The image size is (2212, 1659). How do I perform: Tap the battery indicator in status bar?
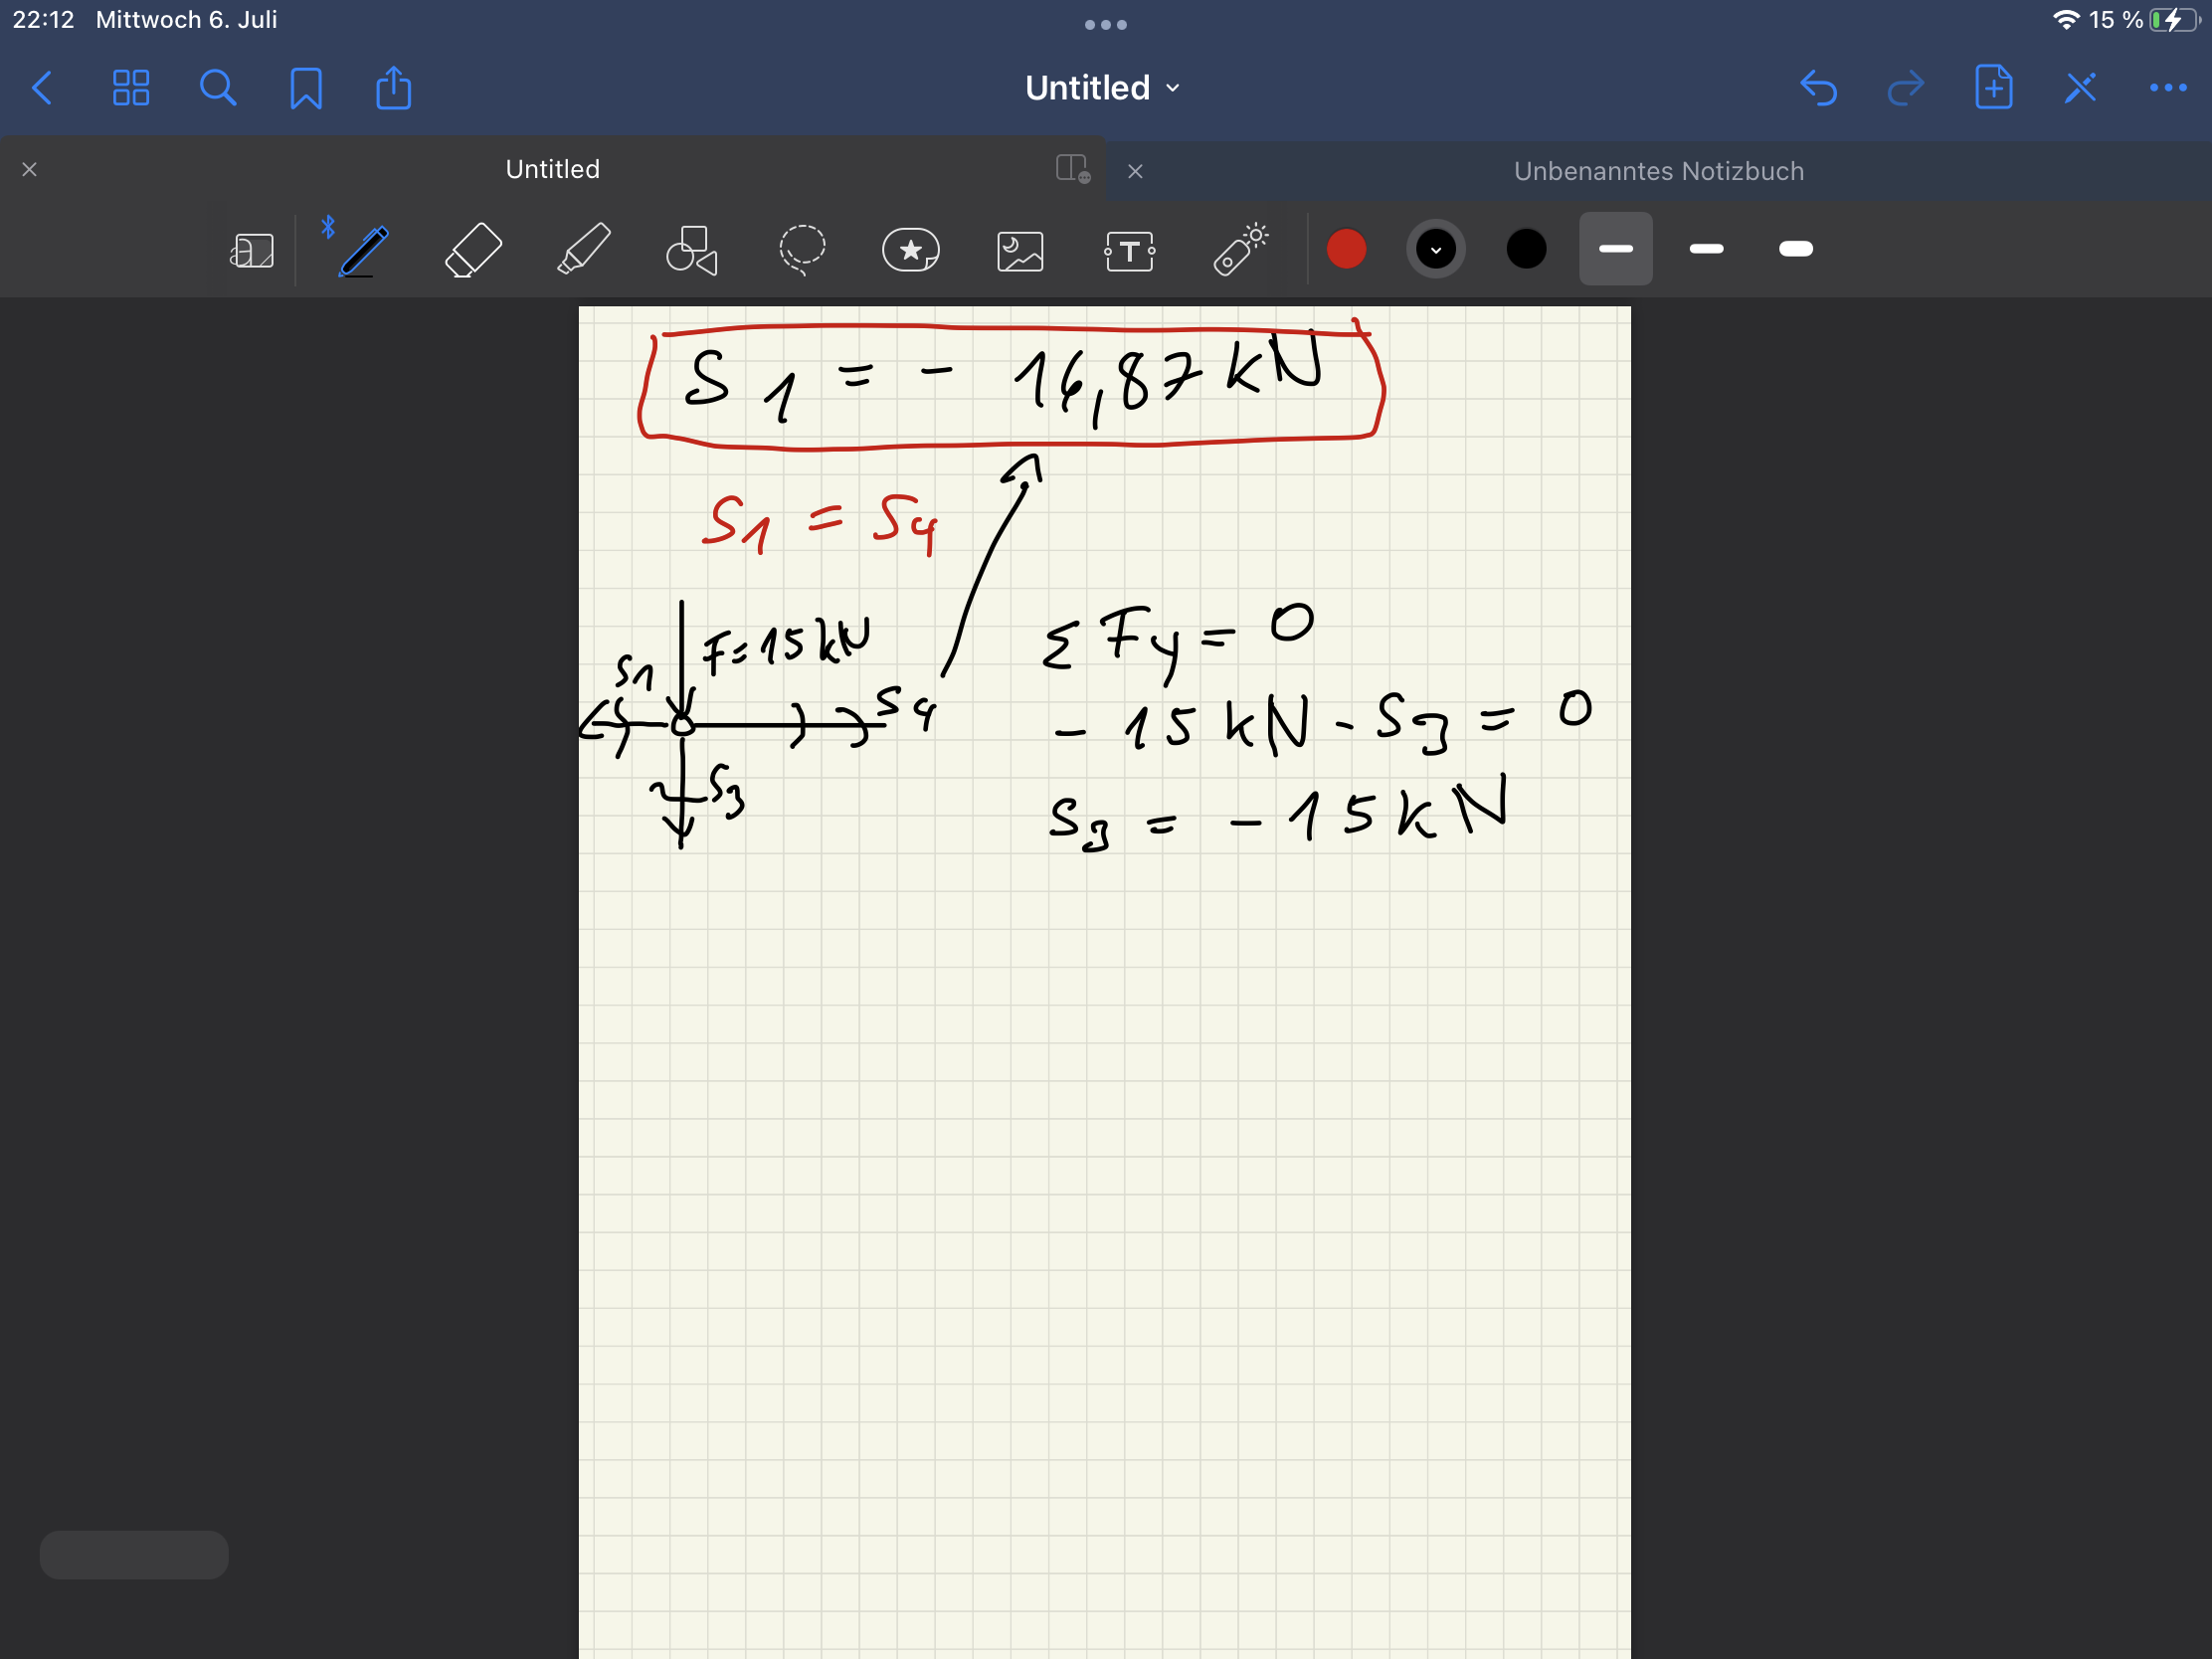point(2173,20)
